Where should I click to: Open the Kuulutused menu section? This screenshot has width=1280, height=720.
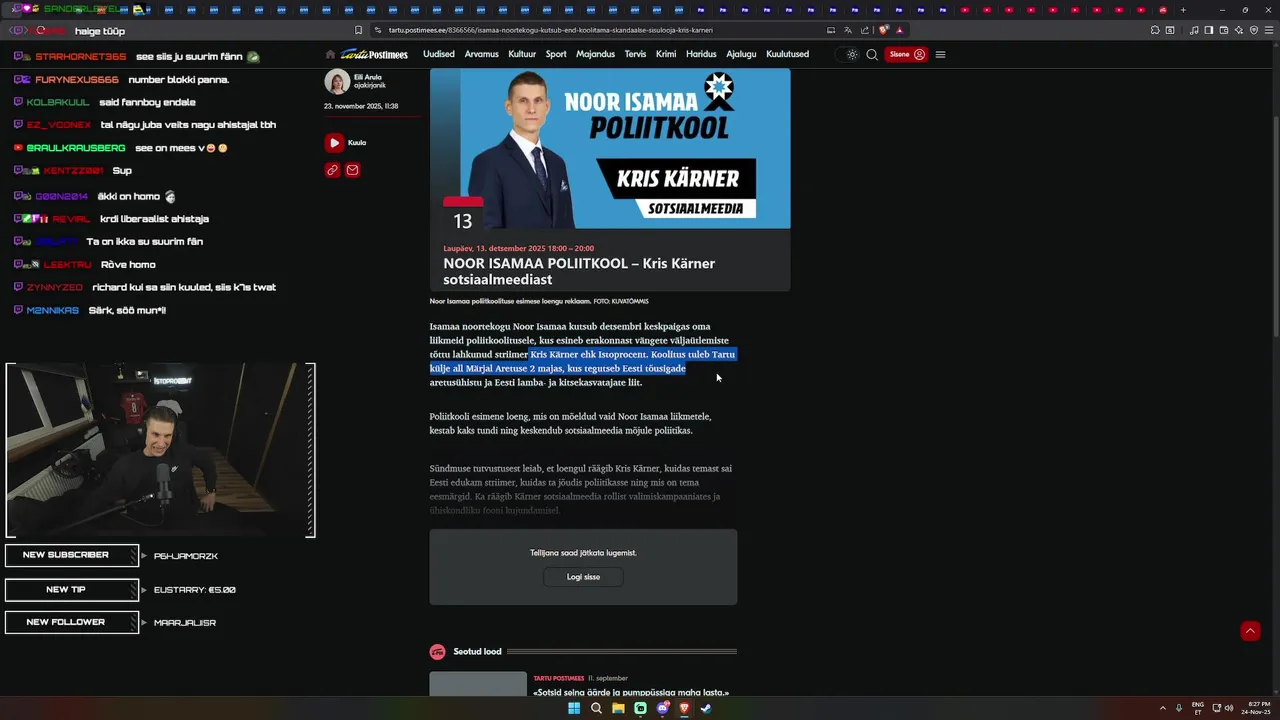click(787, 54)
